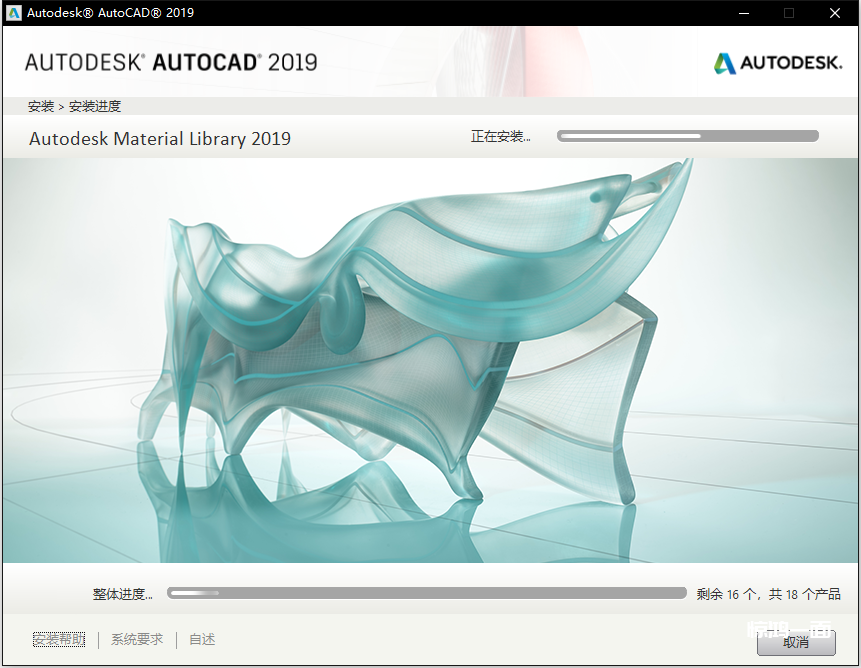This screenshot has height=668, width=861.
Task: Close the AutoCAD 2019 installer window
Action: coord(835,13)
